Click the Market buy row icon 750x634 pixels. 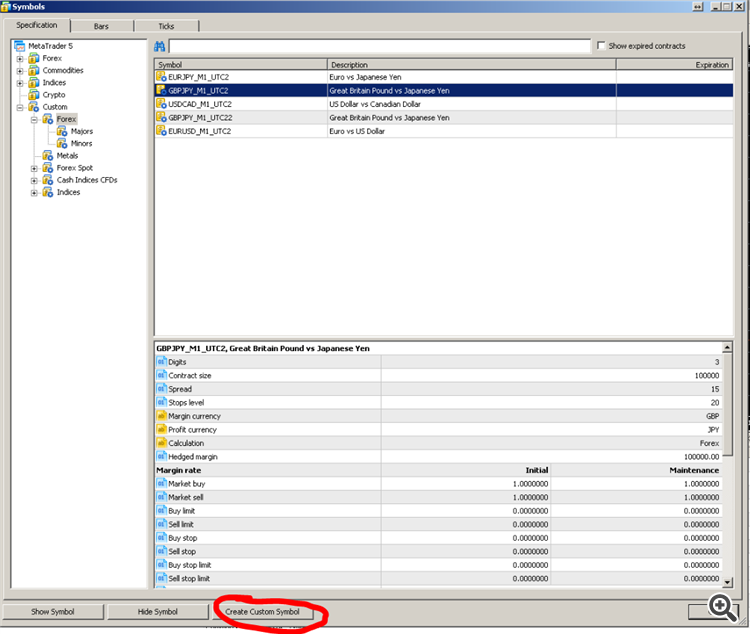(162, 483)
